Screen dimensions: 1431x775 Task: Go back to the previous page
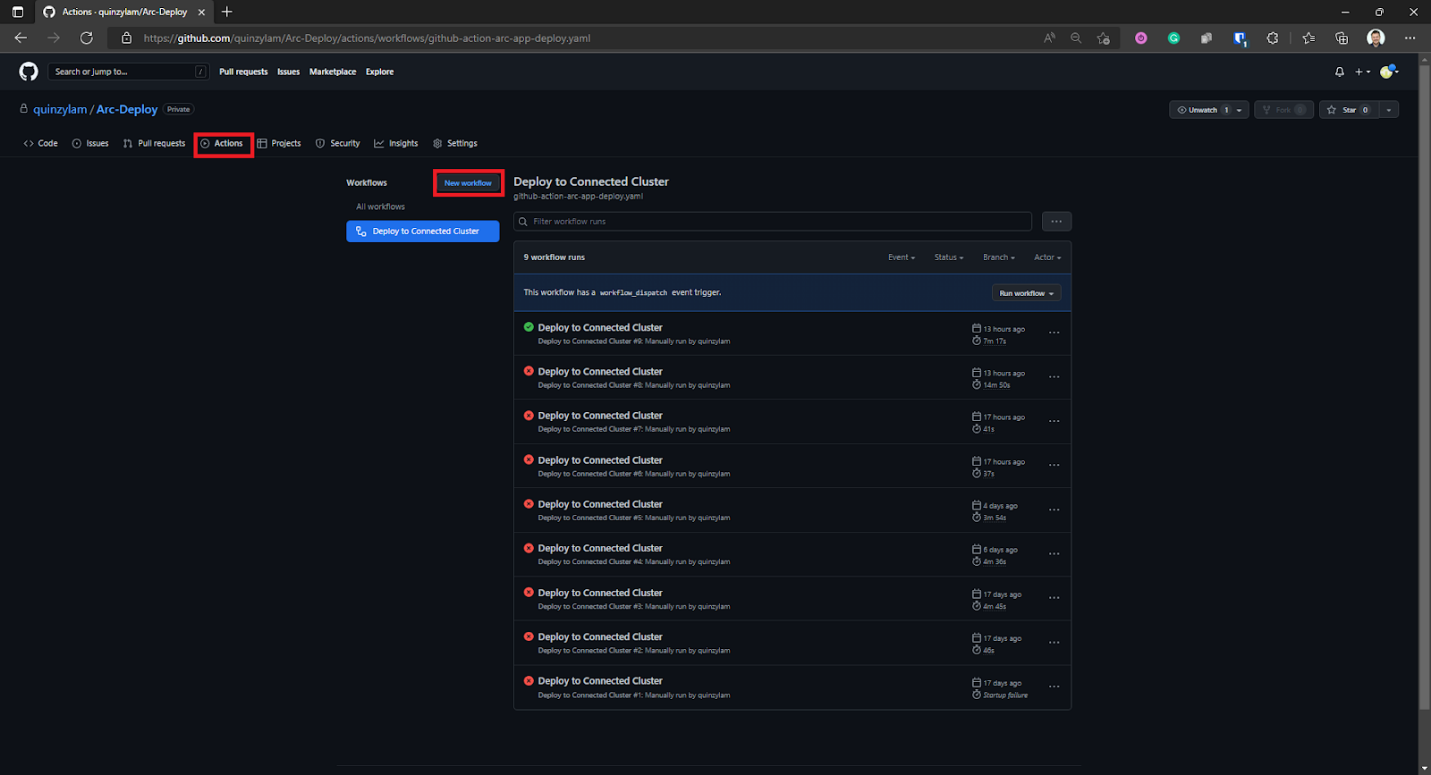[21, 38]
